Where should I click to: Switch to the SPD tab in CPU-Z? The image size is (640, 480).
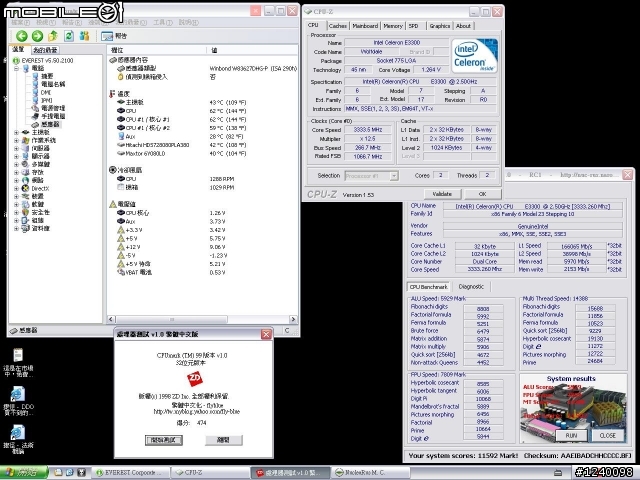[x=414, y=26]
